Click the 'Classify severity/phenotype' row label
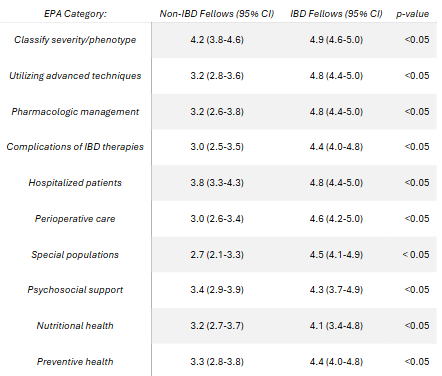This screenshot has width=442, height=376. coord(75,40)
